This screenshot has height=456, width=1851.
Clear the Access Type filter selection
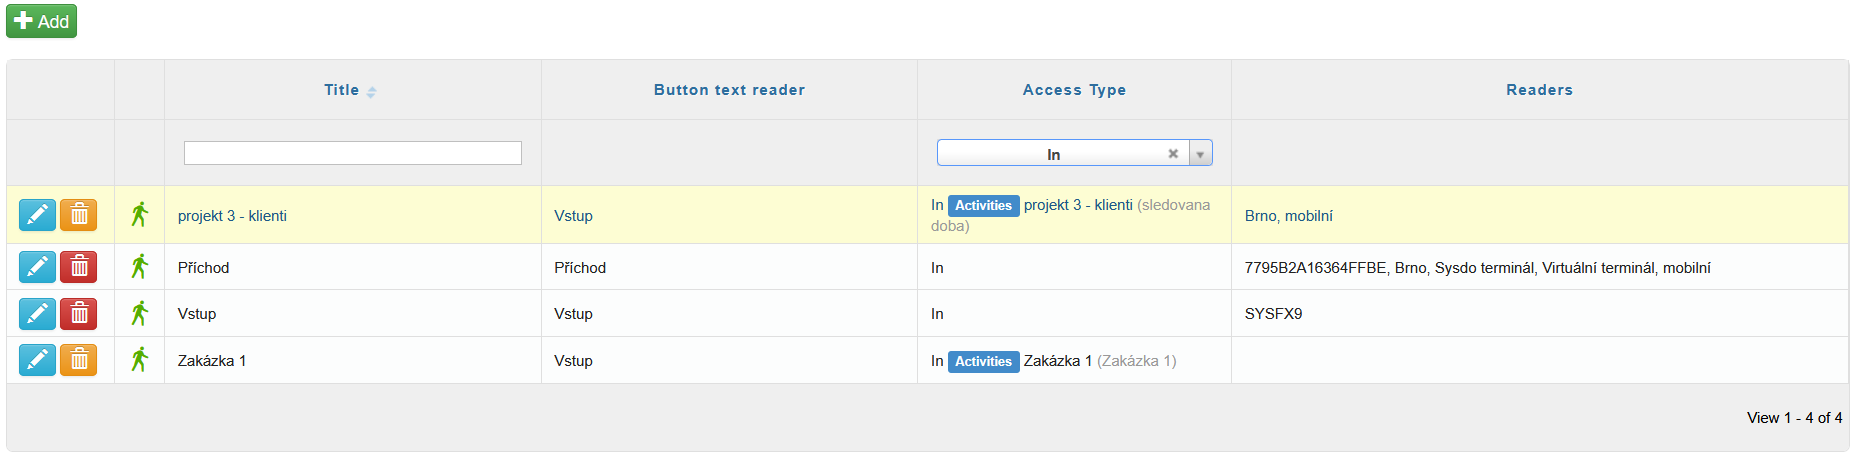coord(1173,154)
